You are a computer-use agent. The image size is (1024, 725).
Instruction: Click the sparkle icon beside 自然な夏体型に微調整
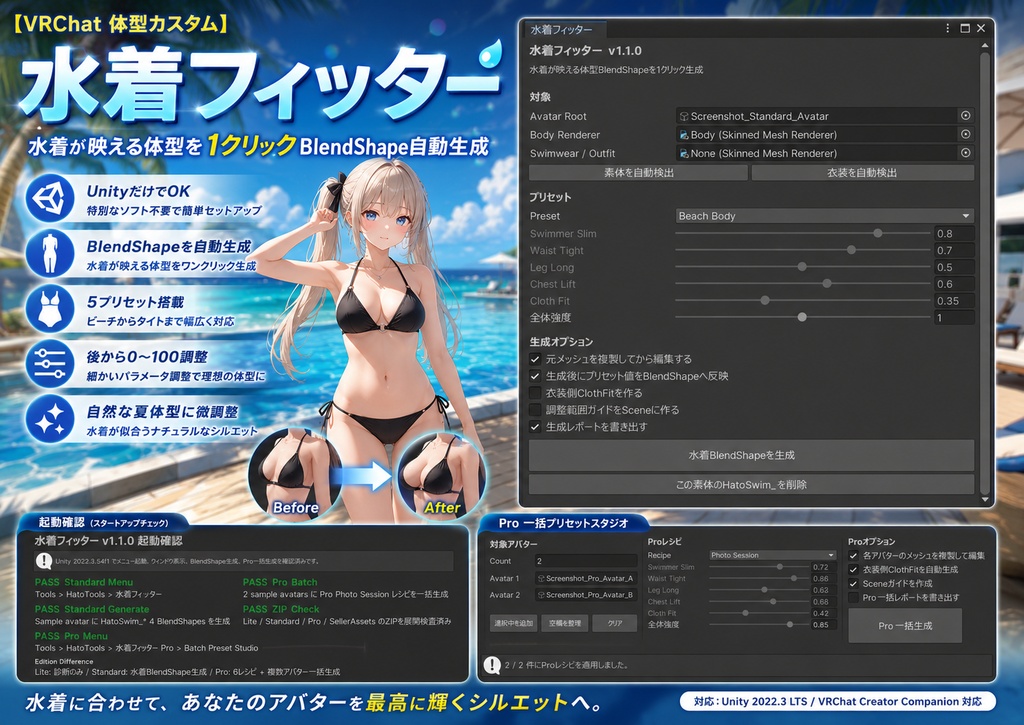tap(50, 418)
